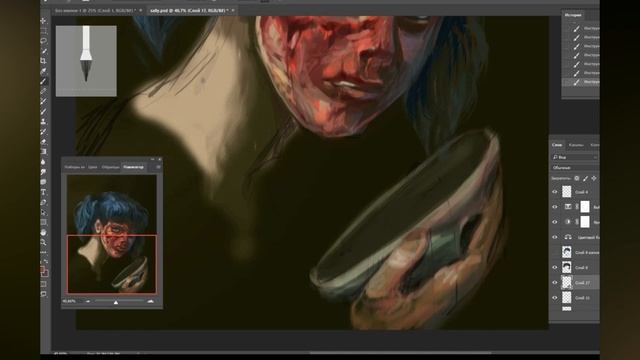Open the Navigator panel flyout menu
Screen dimensions: 640x360
click(158, 167)
